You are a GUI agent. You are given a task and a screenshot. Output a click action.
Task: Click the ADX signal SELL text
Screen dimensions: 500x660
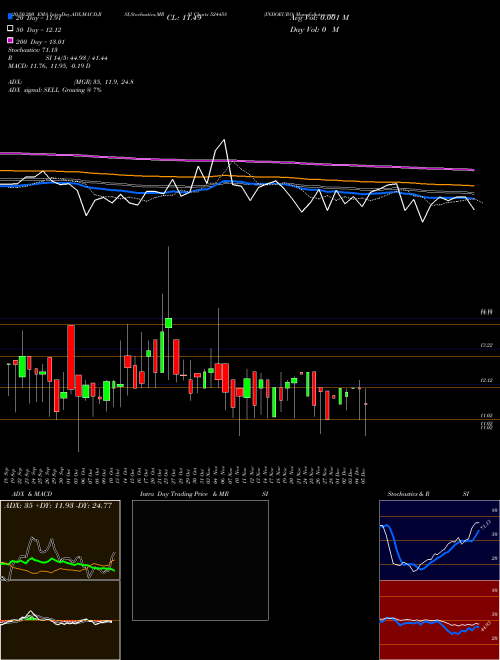point(55,90)
